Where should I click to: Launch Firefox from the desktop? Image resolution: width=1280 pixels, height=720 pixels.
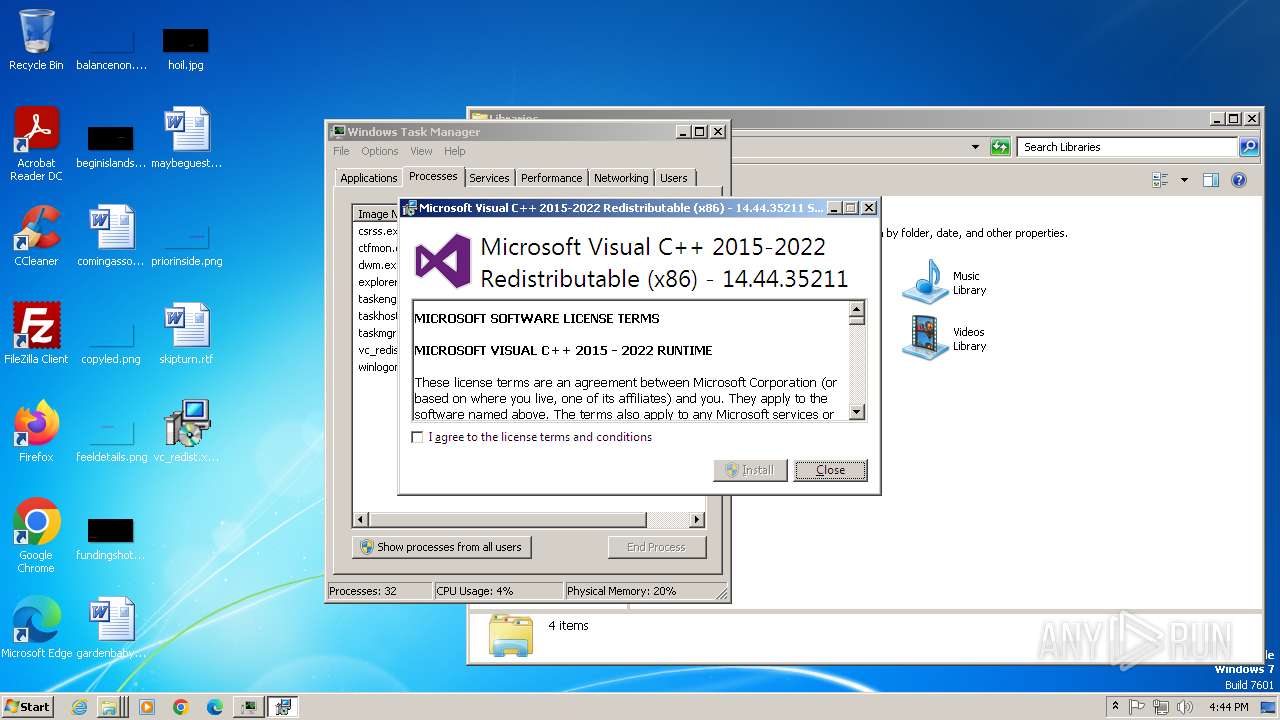(x=36, y=432)
